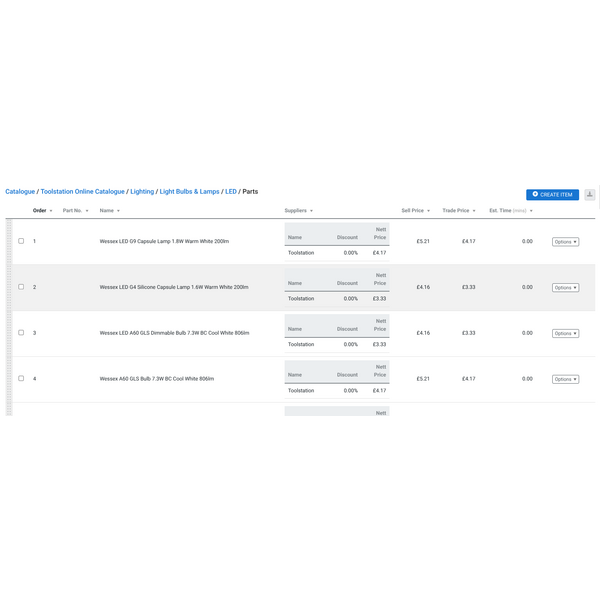The image size is (600, 600).
Task: Click the Create Item button
Action: [552, 194]
